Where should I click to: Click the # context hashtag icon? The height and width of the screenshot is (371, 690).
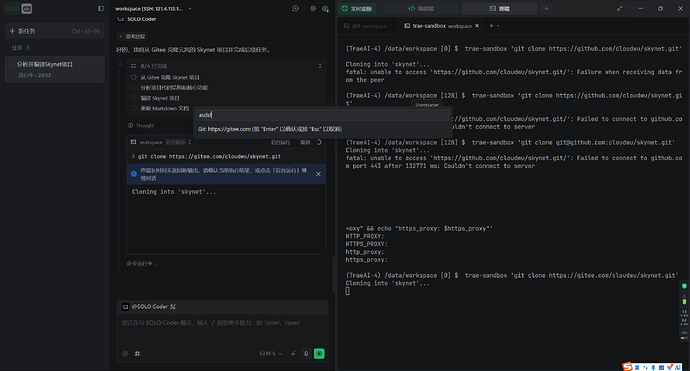(x=137, y=353)
